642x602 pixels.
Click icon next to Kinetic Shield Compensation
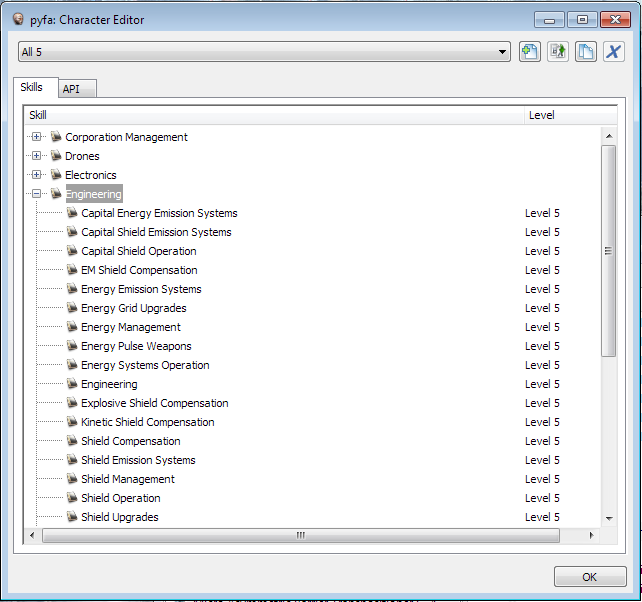(72, 421)
